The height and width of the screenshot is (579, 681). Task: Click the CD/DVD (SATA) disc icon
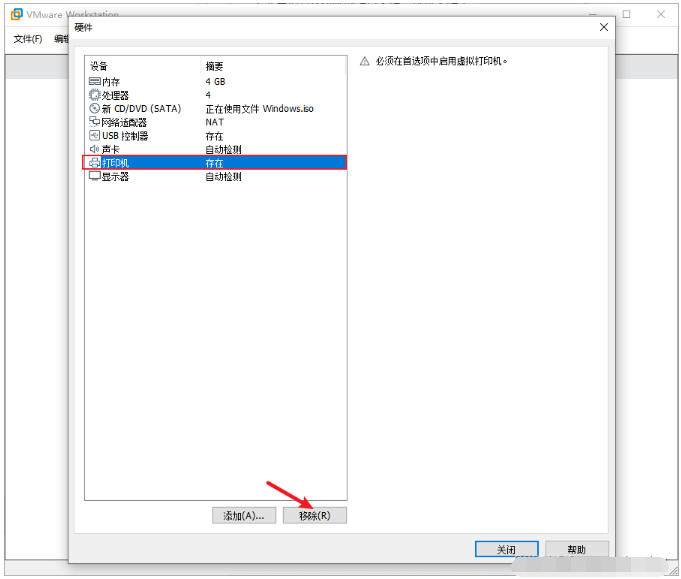[94, 108]
